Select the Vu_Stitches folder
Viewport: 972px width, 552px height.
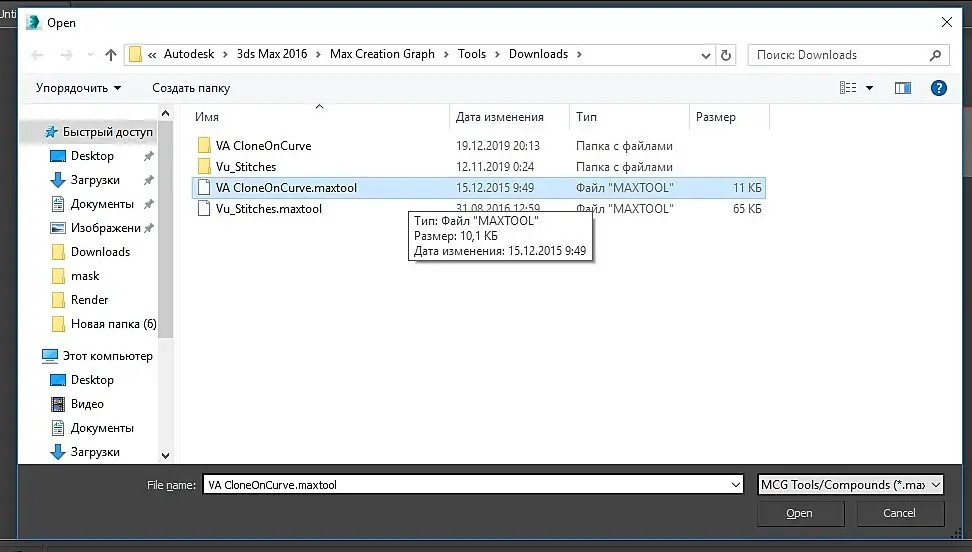(245, 167)
